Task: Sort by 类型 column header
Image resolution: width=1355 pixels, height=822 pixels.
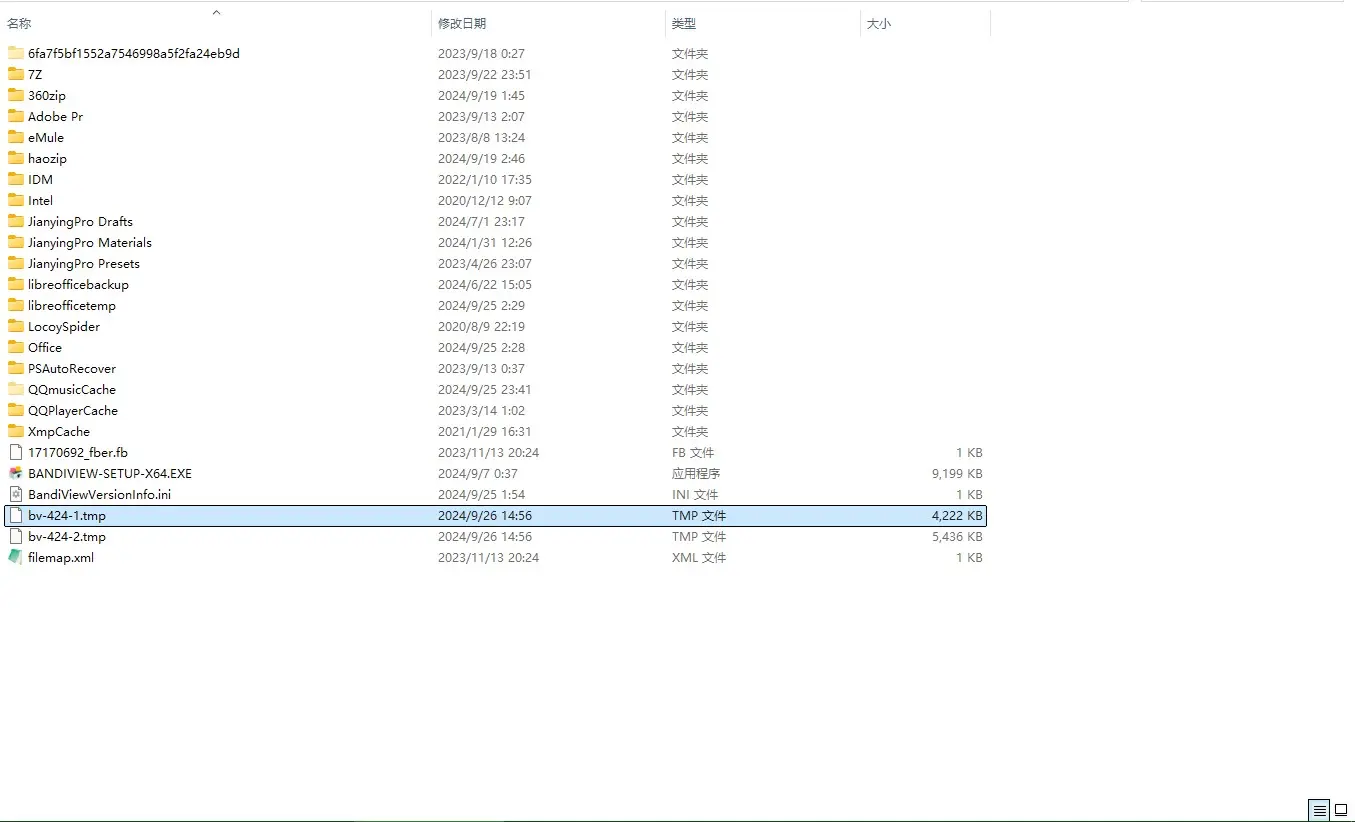Action: click(684, 23)
